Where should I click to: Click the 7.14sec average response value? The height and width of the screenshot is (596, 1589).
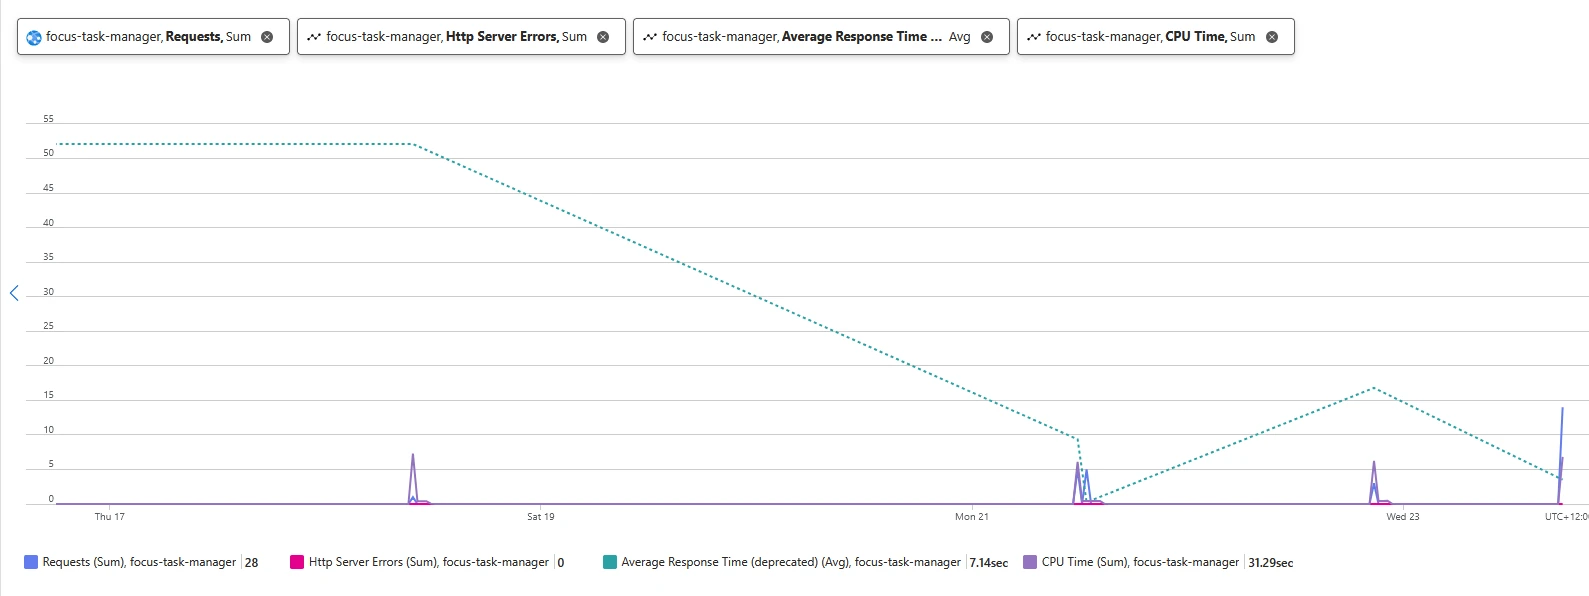(x=988, y=563)
